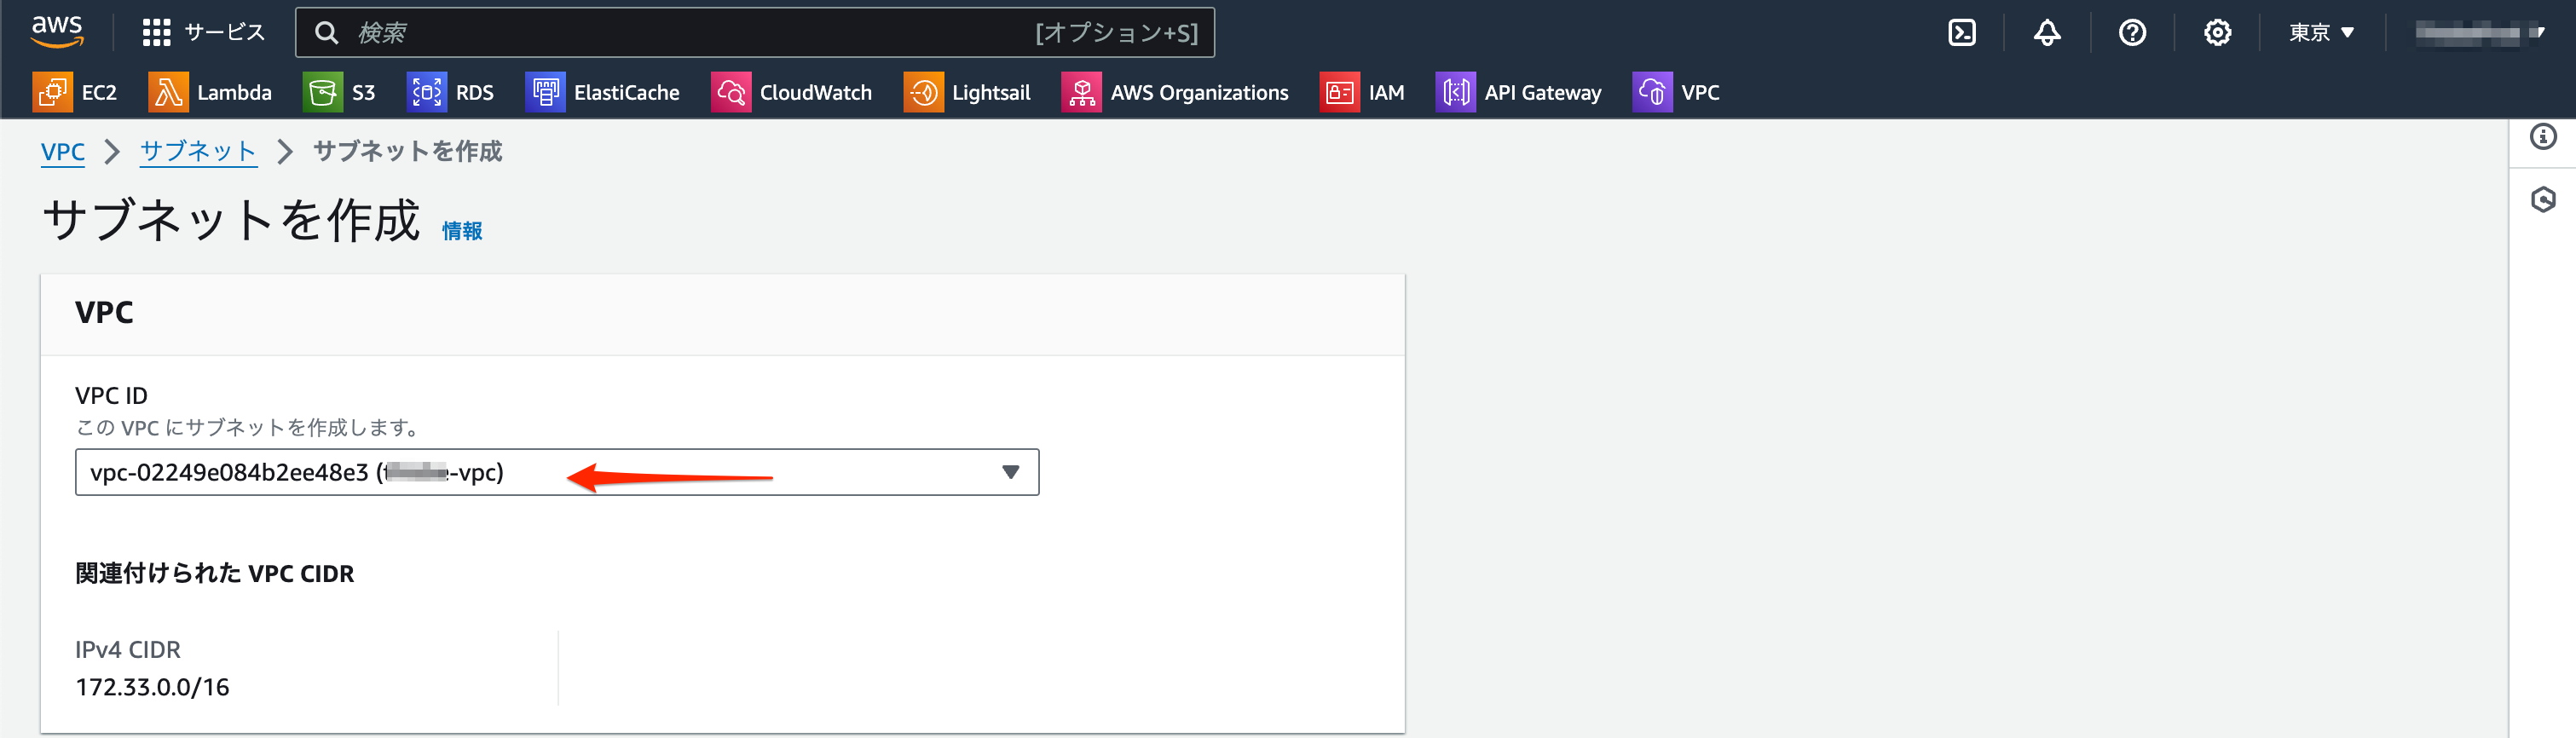Open Lightsail label in favorites bar
Image resolution: width=2576 pixels, height=738 pixels.
point(990,93)
